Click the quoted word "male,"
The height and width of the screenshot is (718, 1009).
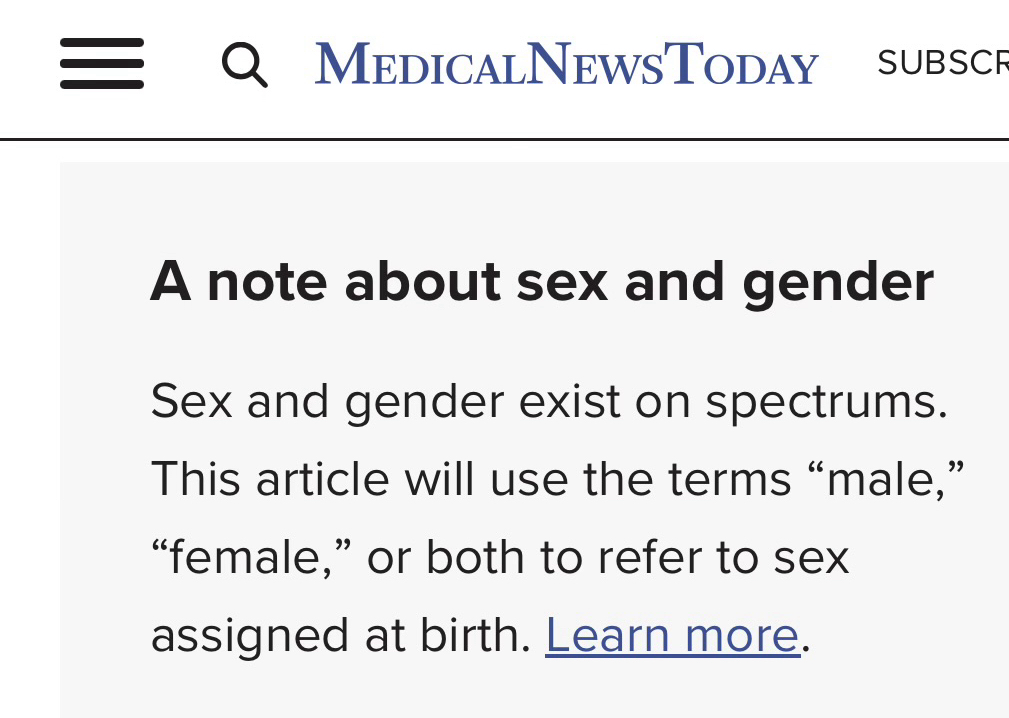(x=885, y=479)
